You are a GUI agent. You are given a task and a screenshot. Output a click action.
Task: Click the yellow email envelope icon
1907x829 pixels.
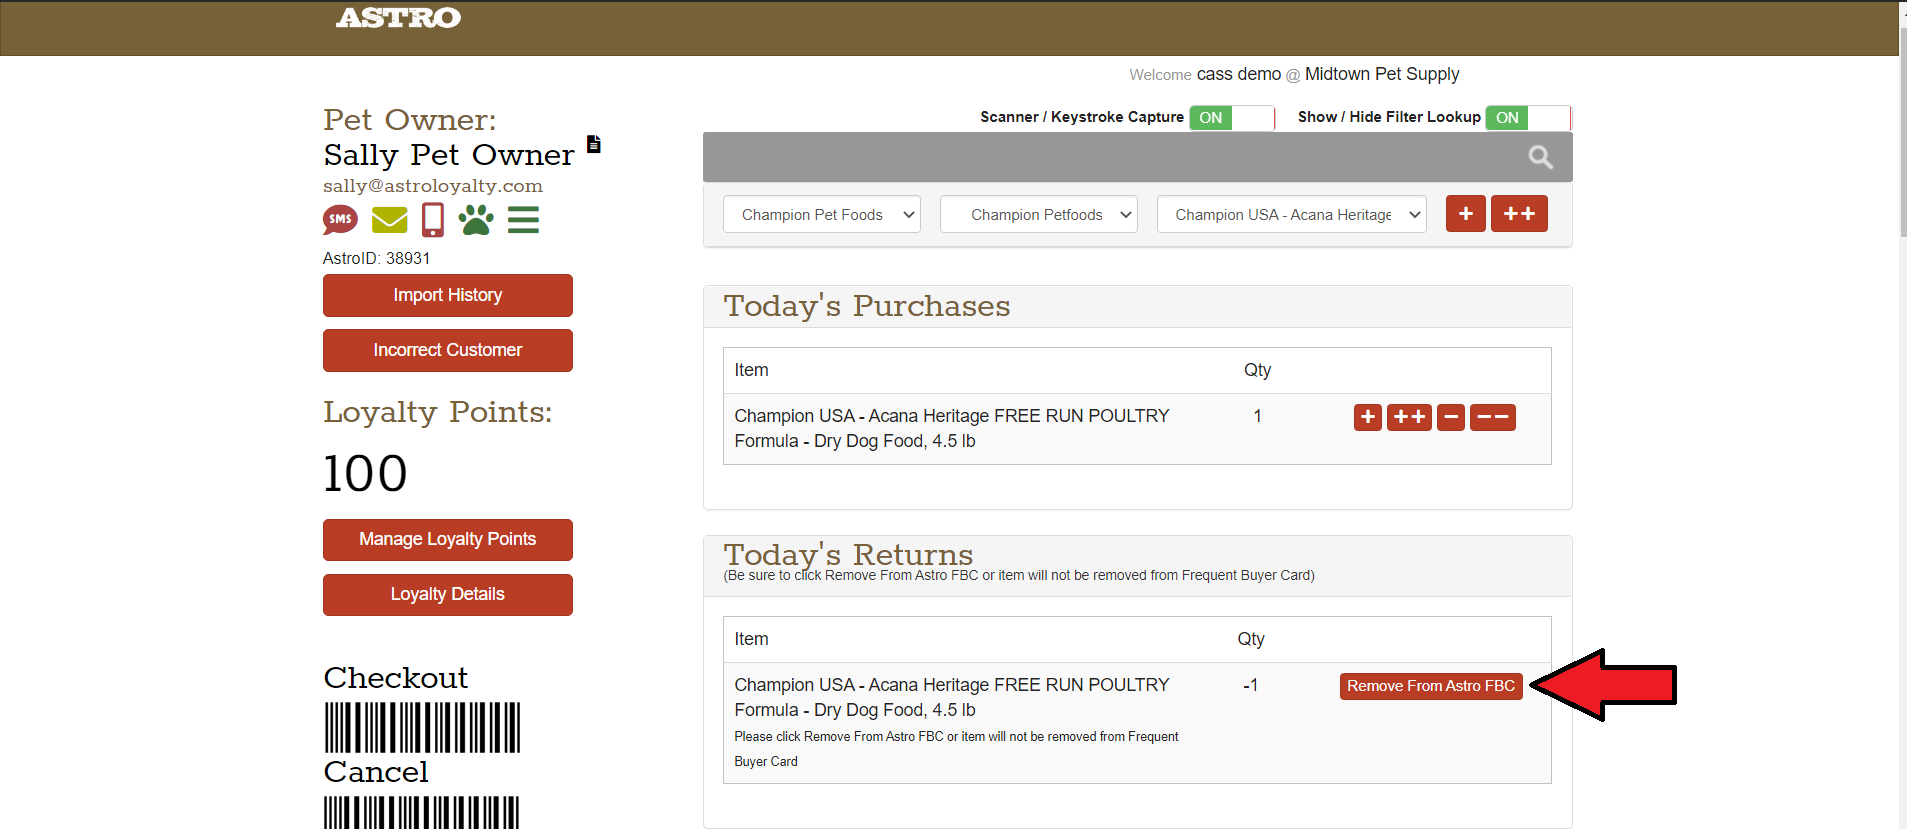tap(389, 219)
